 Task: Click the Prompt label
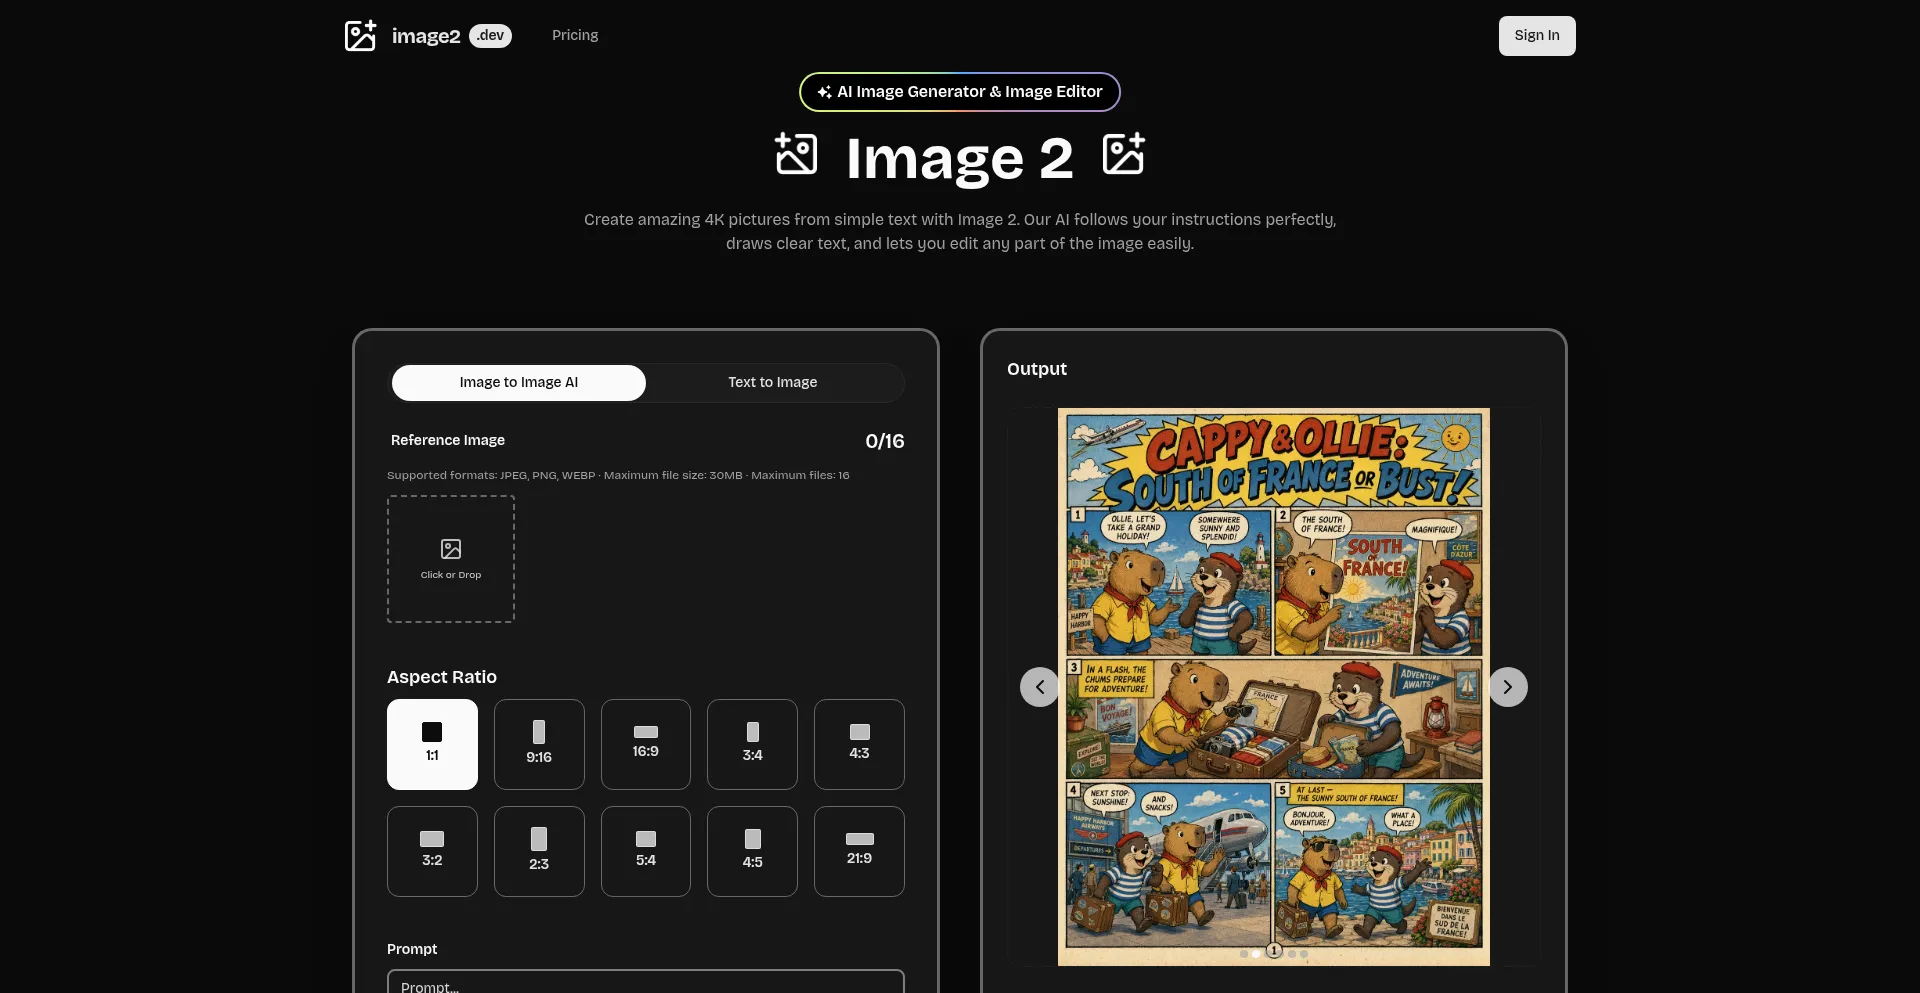(412, 949)
